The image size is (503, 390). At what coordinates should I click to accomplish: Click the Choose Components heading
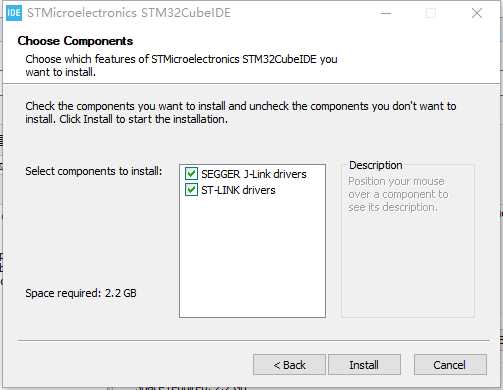[x=75, y=41]
